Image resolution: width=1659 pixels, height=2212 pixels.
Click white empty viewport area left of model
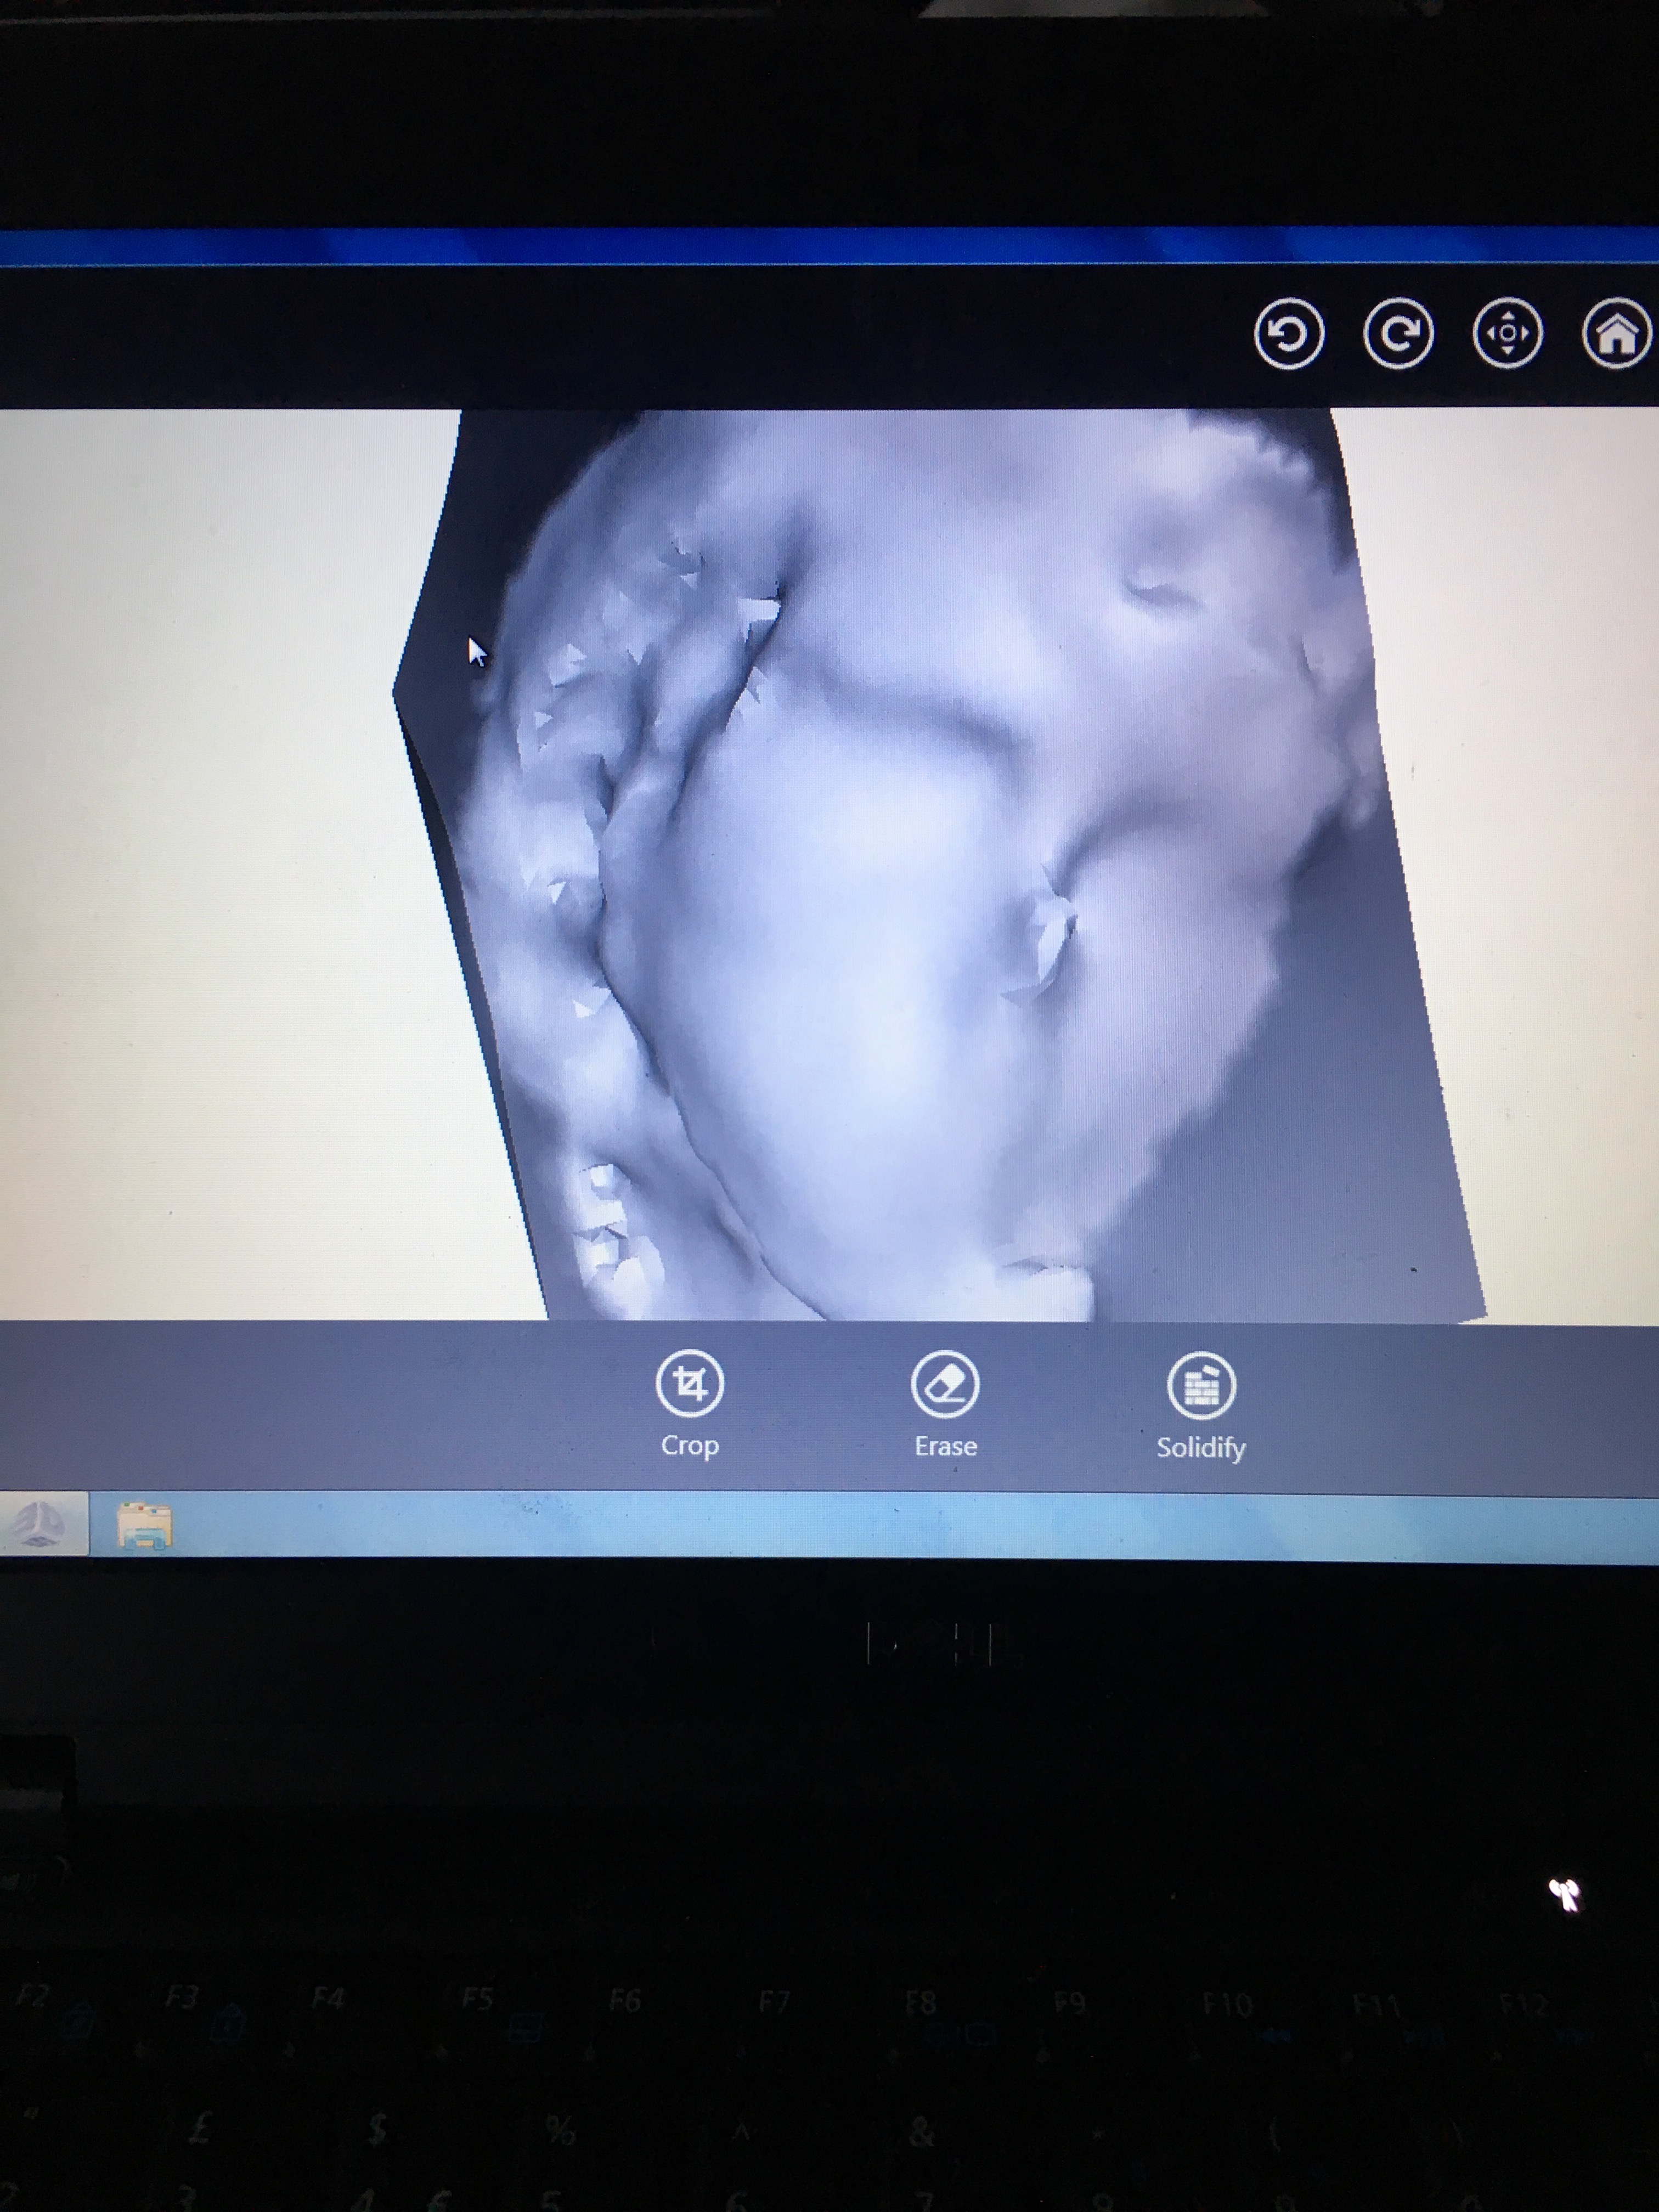(200, 850)
